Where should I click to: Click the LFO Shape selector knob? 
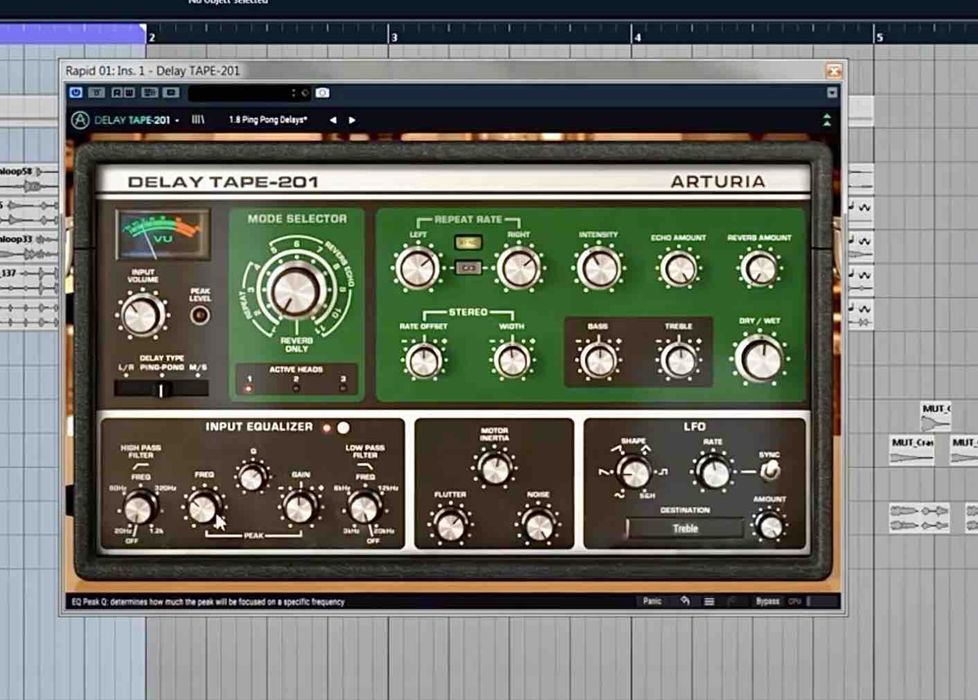pyautogui.click(x=634, y=472)
